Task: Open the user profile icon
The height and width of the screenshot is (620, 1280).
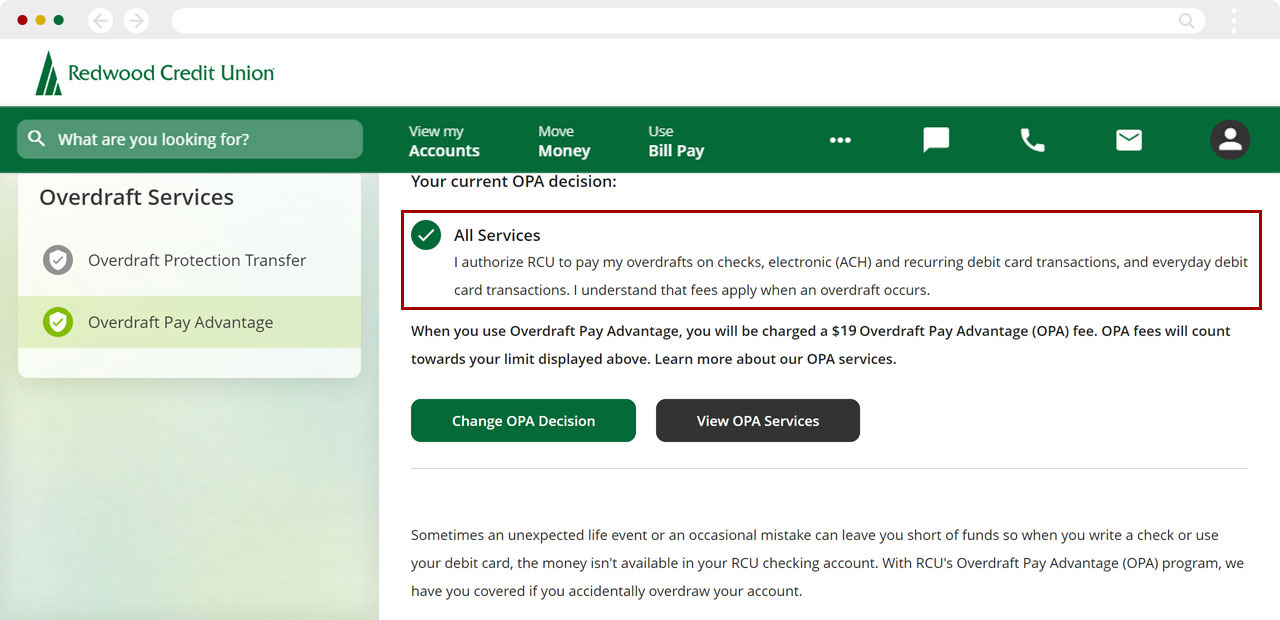Action: (x=1230, y=140)
